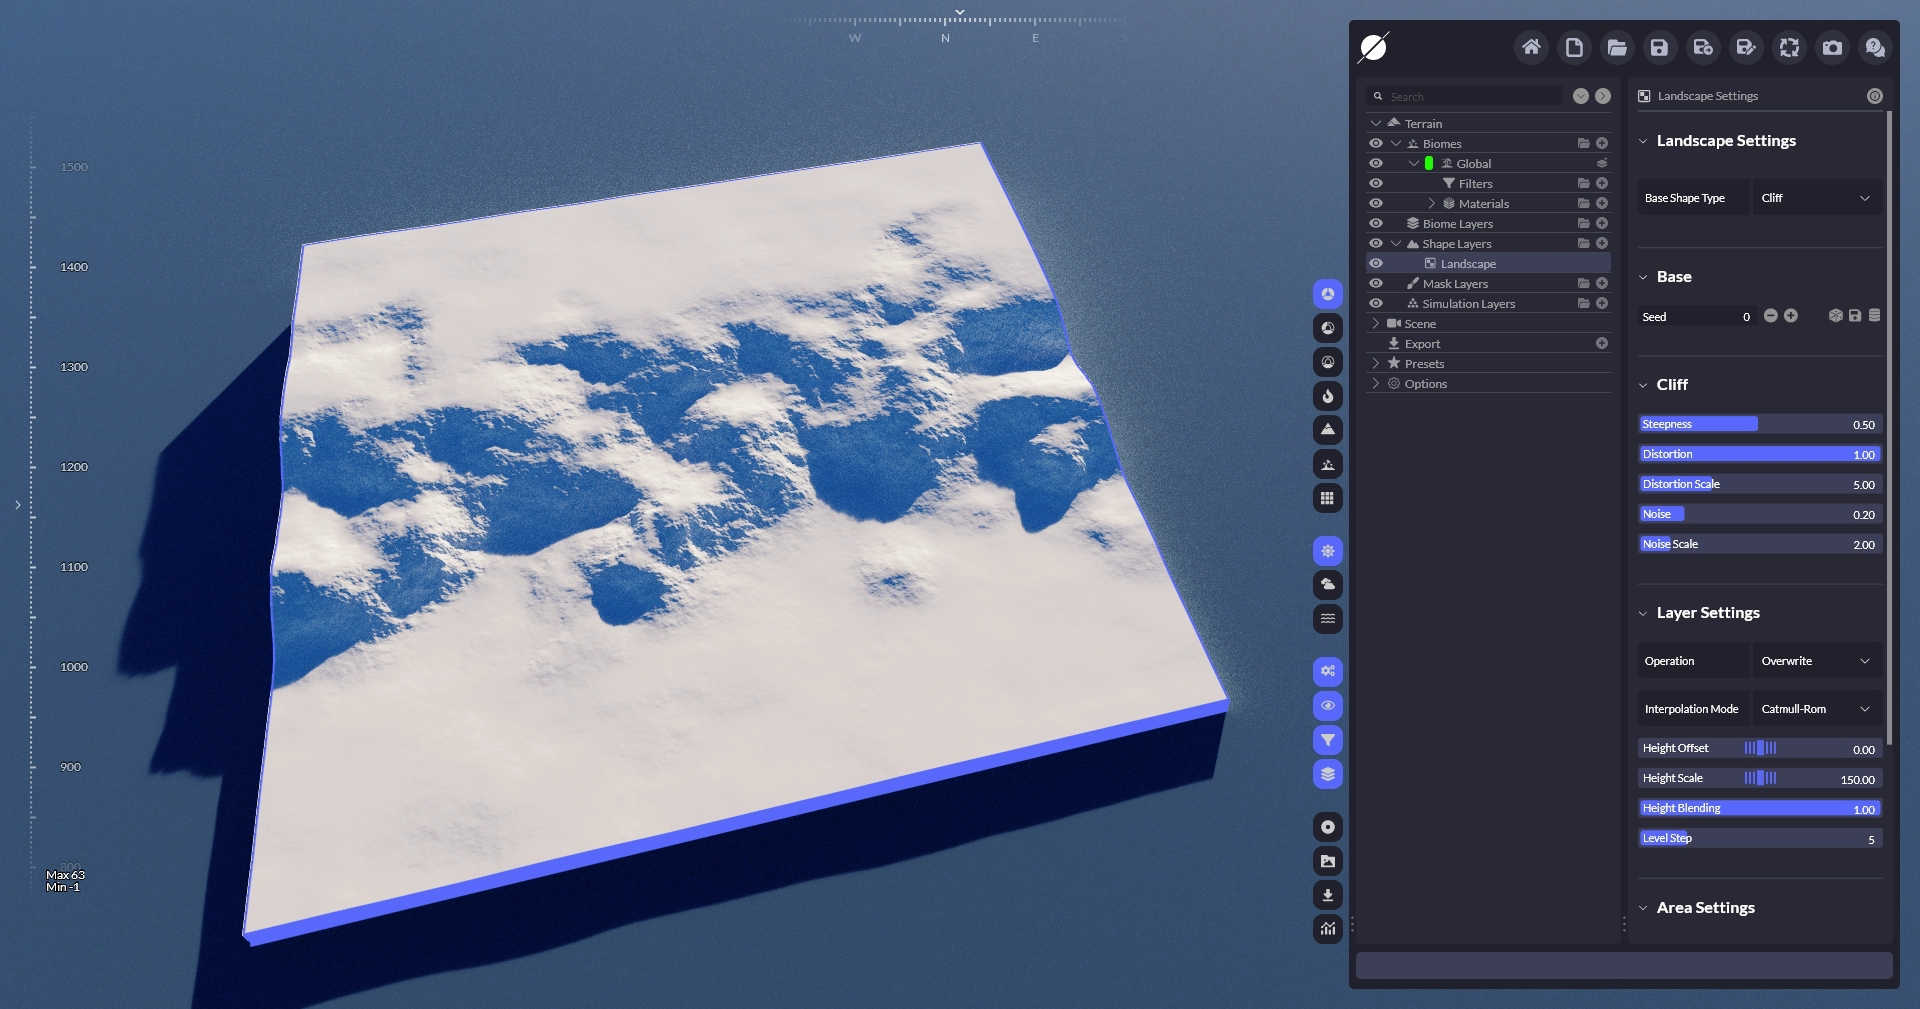
Task: Select Biome Layers in the tree
Action: pyautogui.click(x=1457, y=224)
